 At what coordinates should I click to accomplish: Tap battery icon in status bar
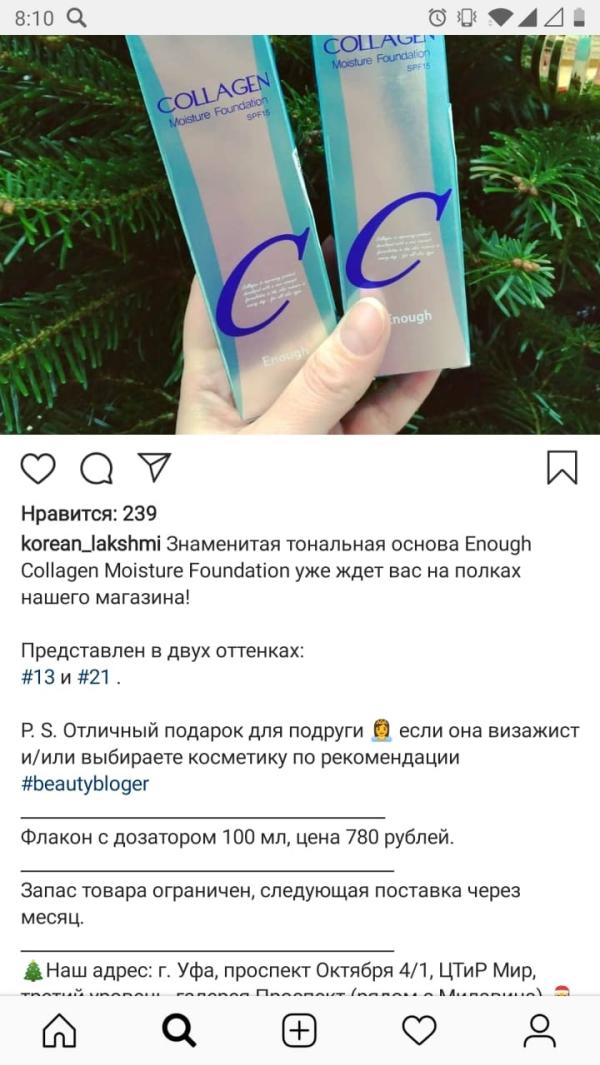tap(579, 17)
